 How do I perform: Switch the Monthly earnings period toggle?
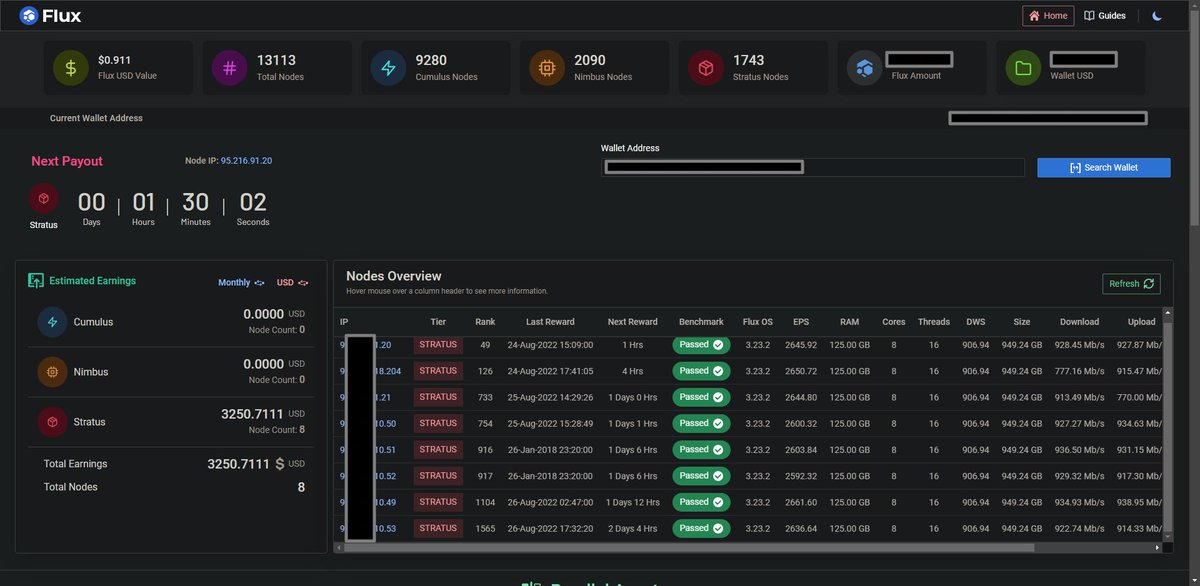coord(239,282)
